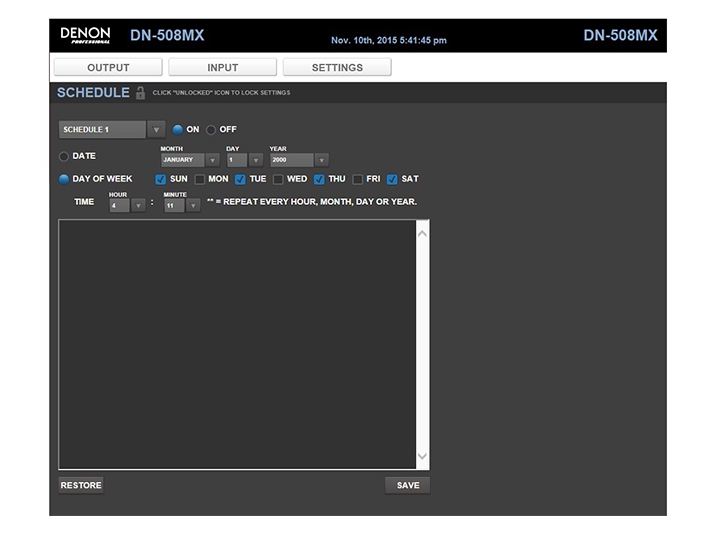Uncheck the SAT checkbox

click(x=392, y=179)
